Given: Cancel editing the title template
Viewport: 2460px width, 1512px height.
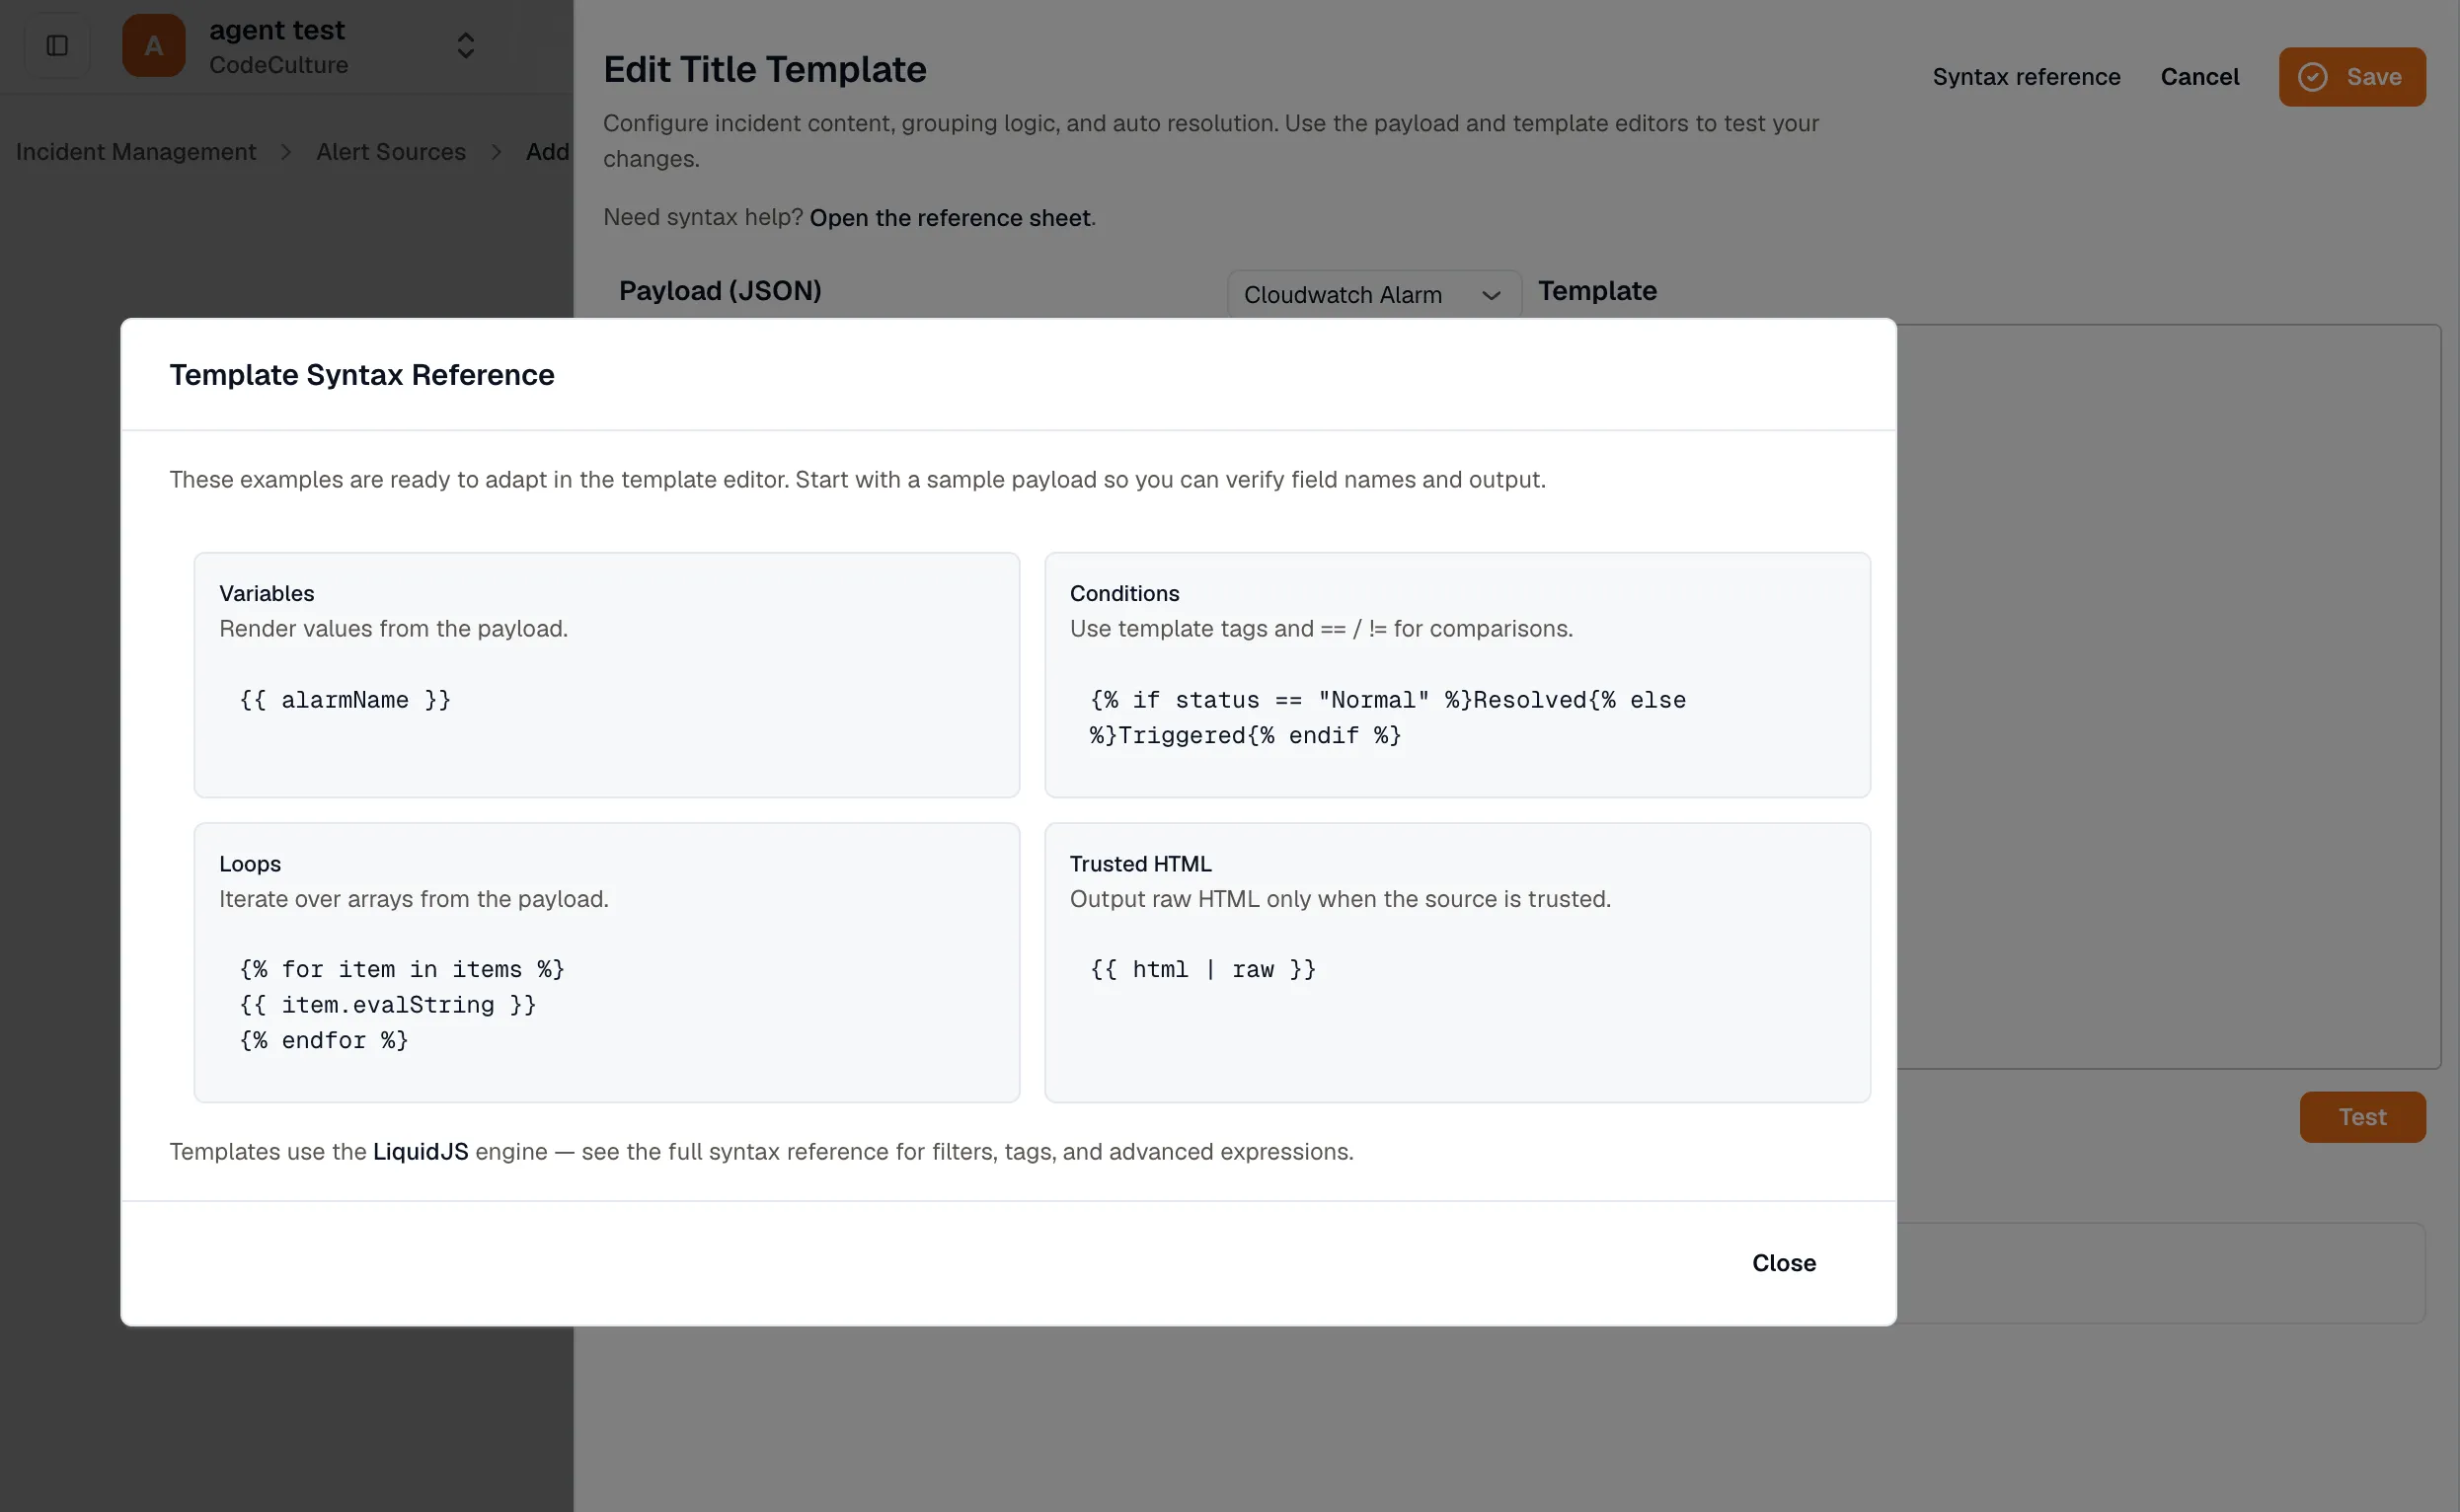Looking at the screenshot, I should 2199,77.
